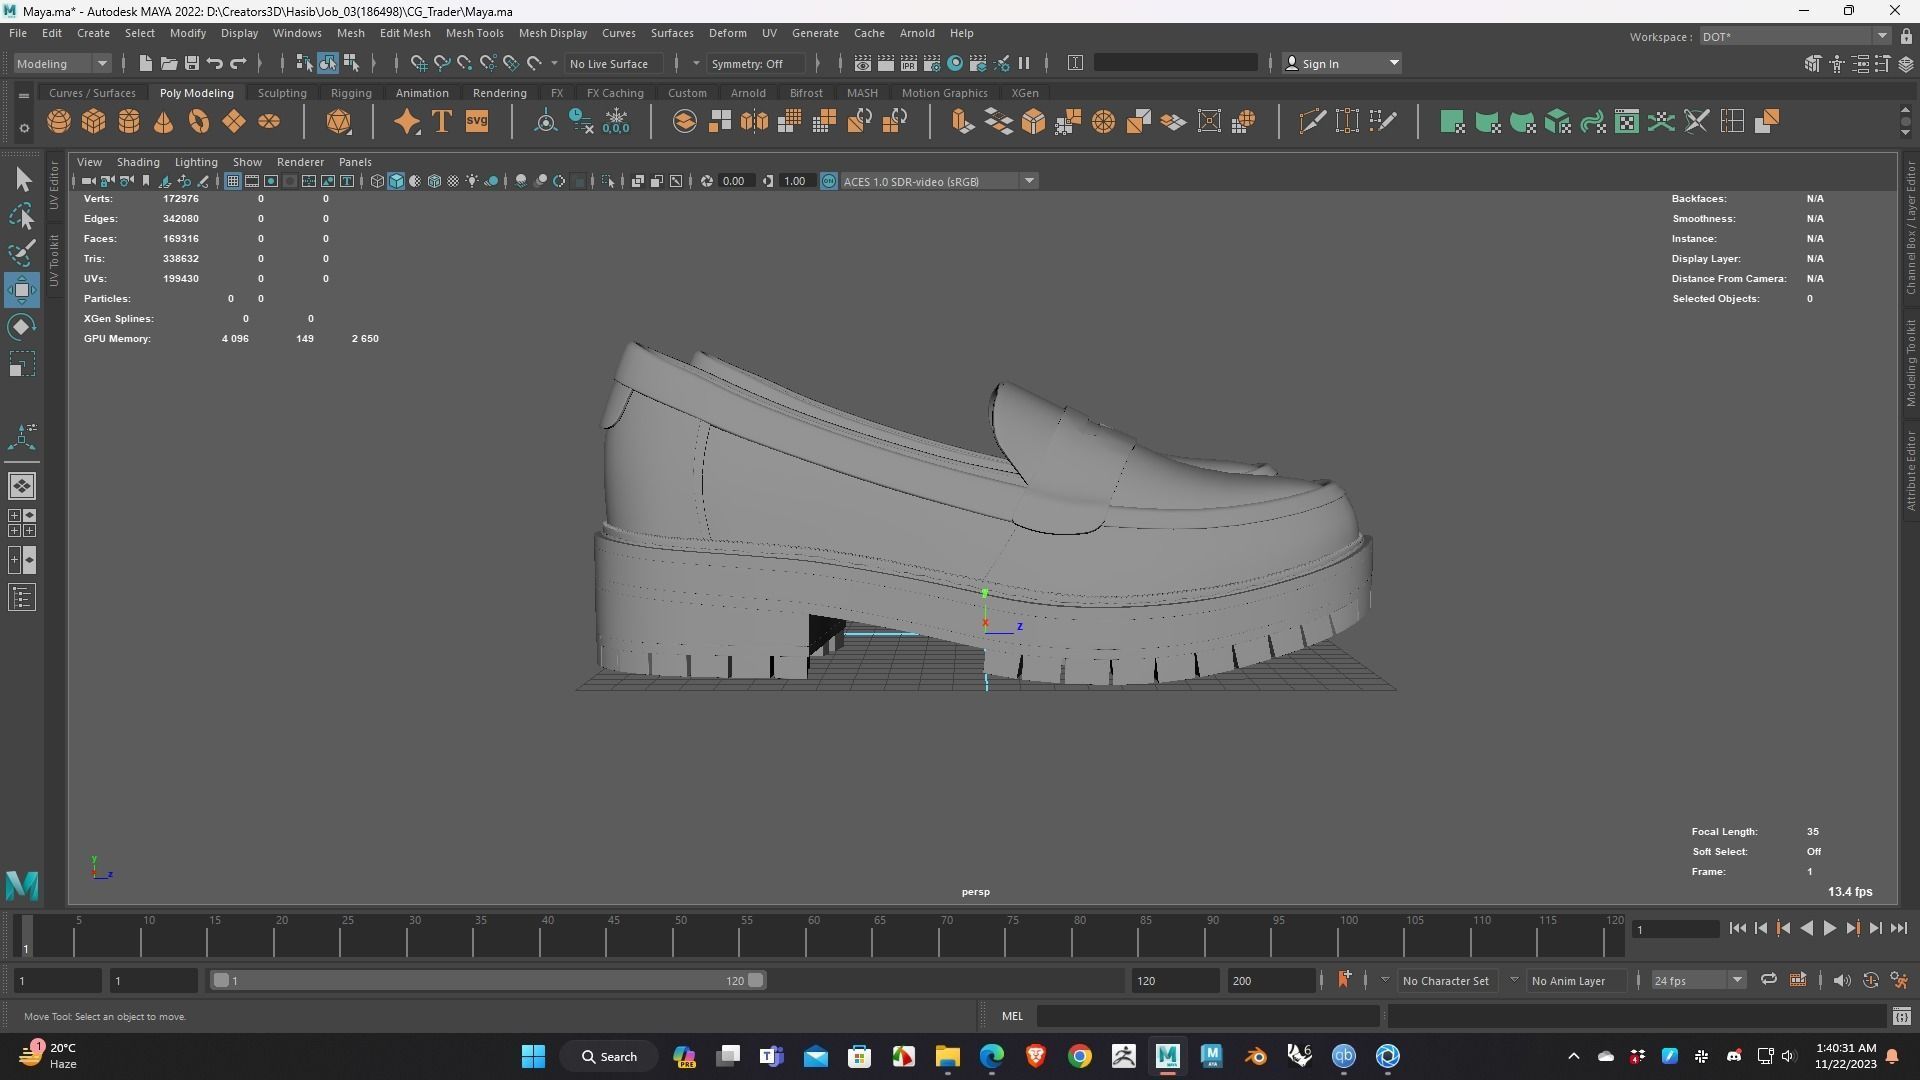Viewport: 1920px width, 1080px height.
Task: Click the IPR render icon
Action: coord(909,63)
